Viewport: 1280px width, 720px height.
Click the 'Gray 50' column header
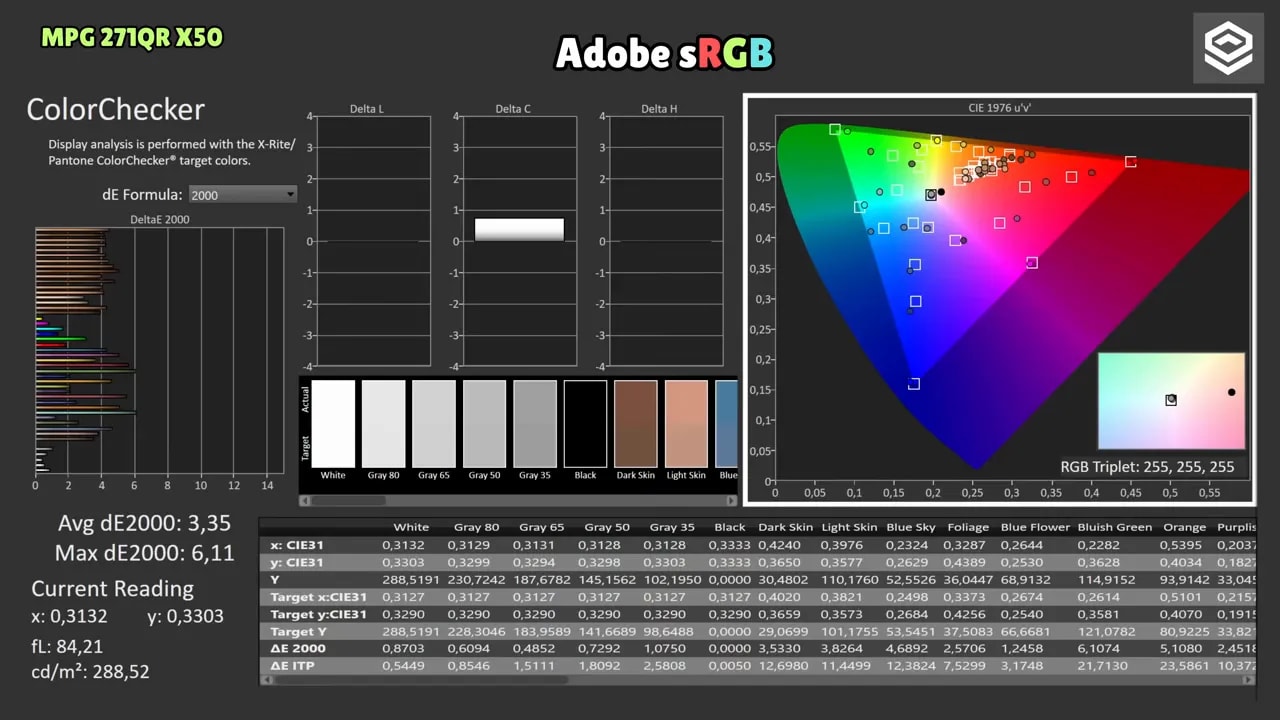(607, 527)
